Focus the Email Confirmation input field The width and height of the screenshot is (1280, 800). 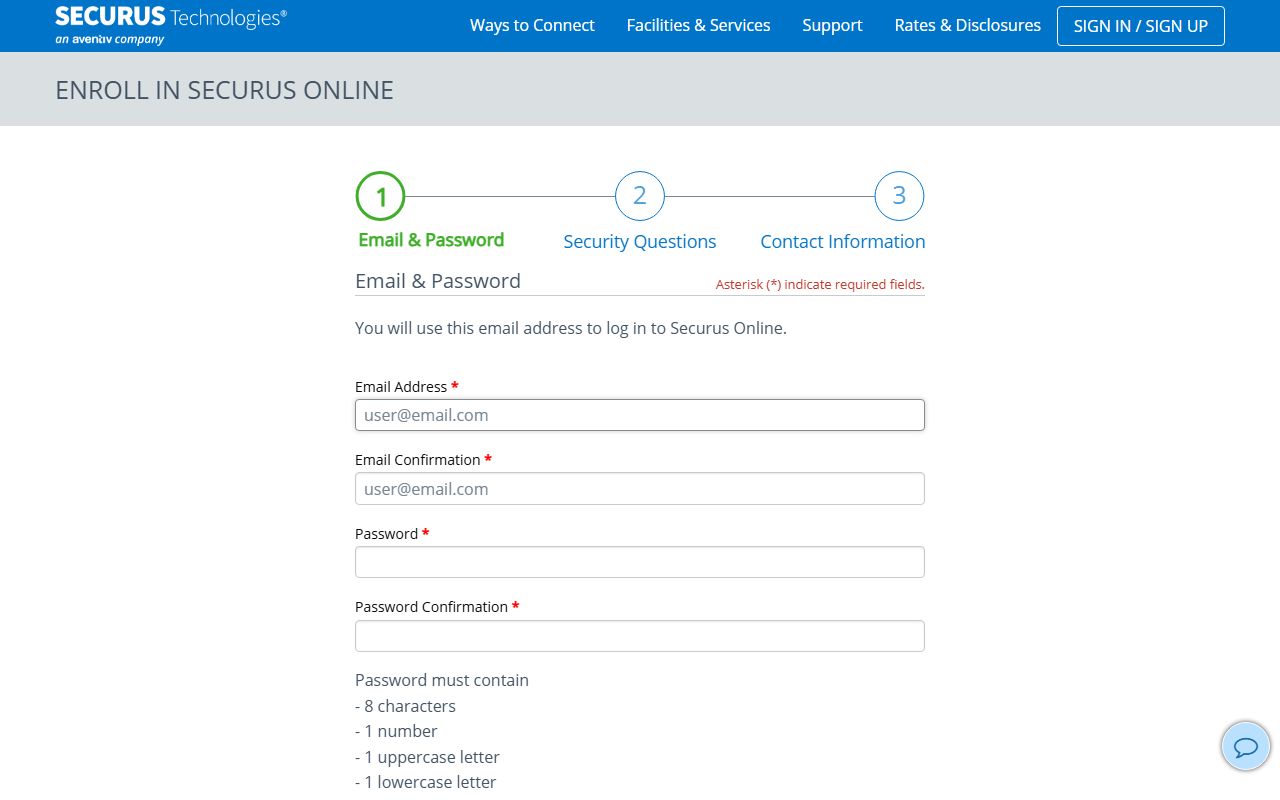click(x=640, y=489)
